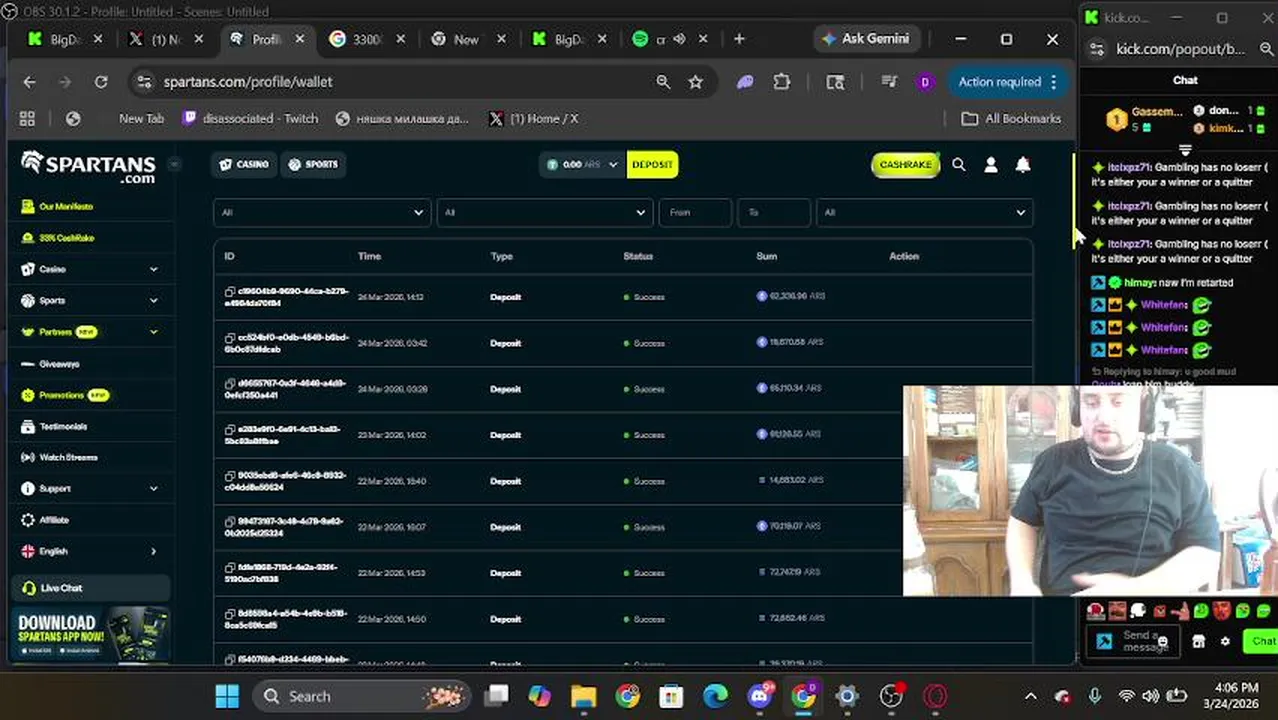This screenshot has height=720, width=1278.
Task: Click the purple extension icon in toolbar
Action: point(745,82)
